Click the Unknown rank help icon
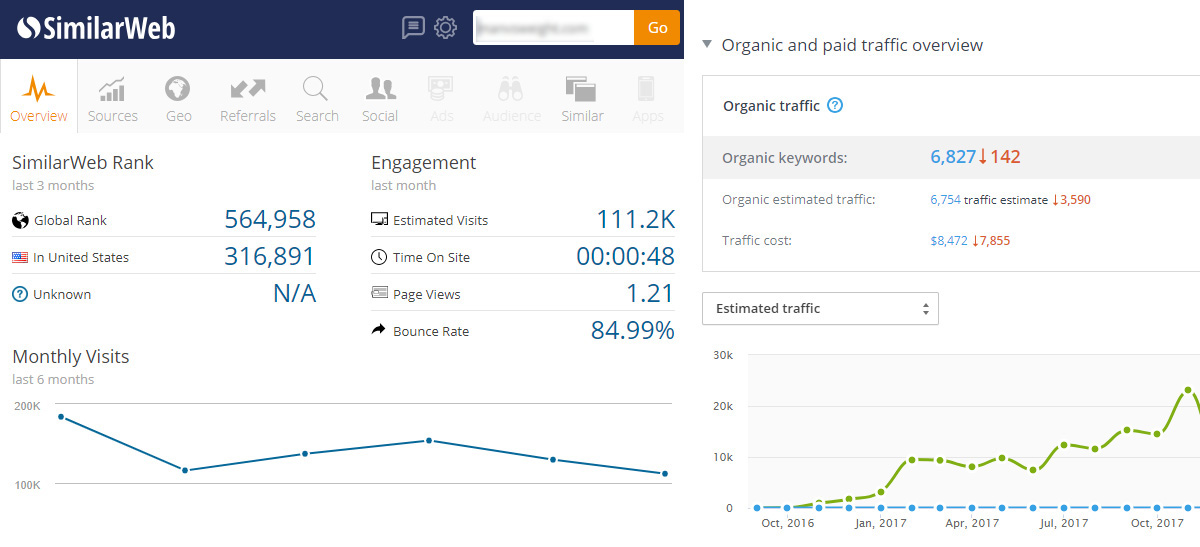 19,294
